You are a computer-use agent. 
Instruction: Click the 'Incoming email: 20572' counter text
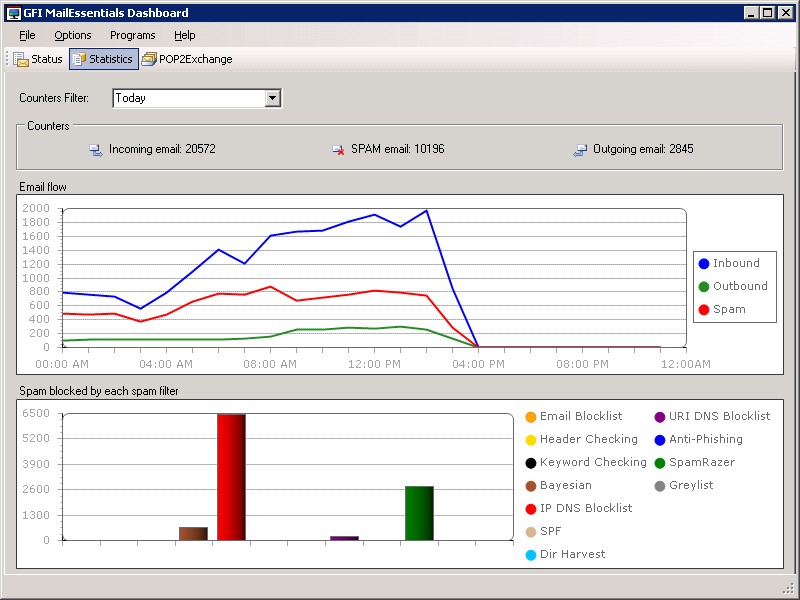pos(162,149)
